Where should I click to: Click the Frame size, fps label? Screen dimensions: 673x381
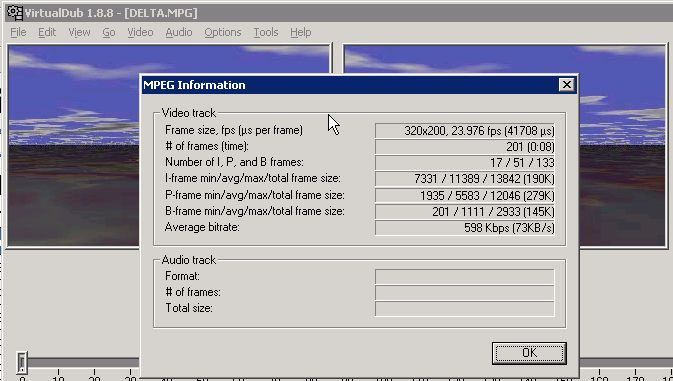click(234, 130)
